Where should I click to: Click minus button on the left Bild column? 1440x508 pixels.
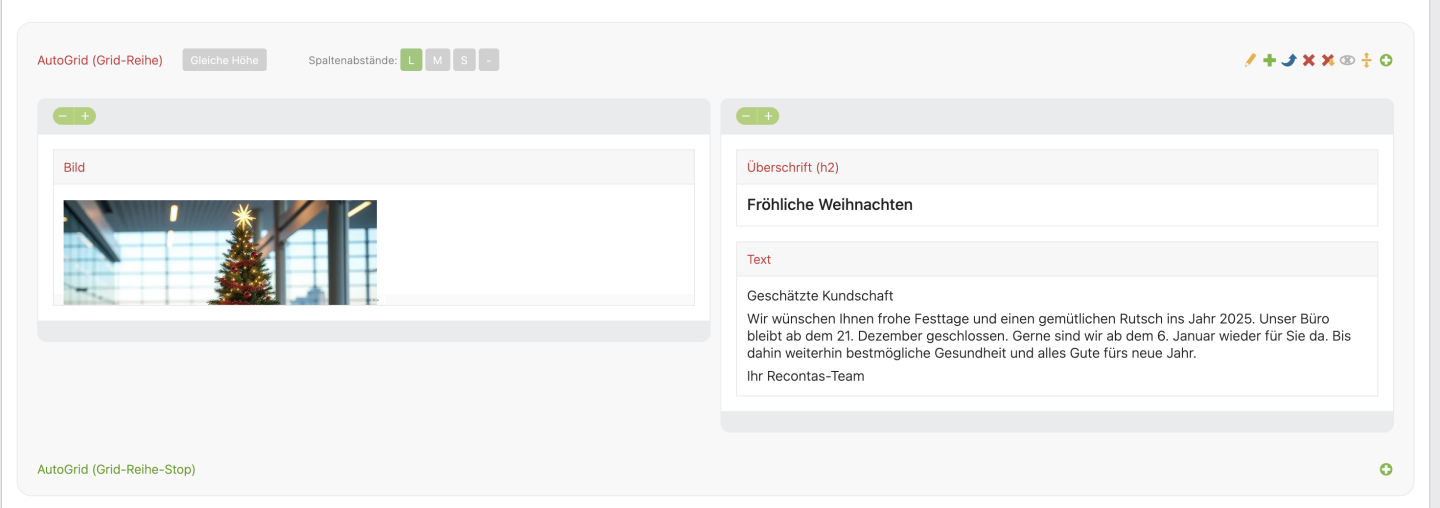click(x=63, y=116)
